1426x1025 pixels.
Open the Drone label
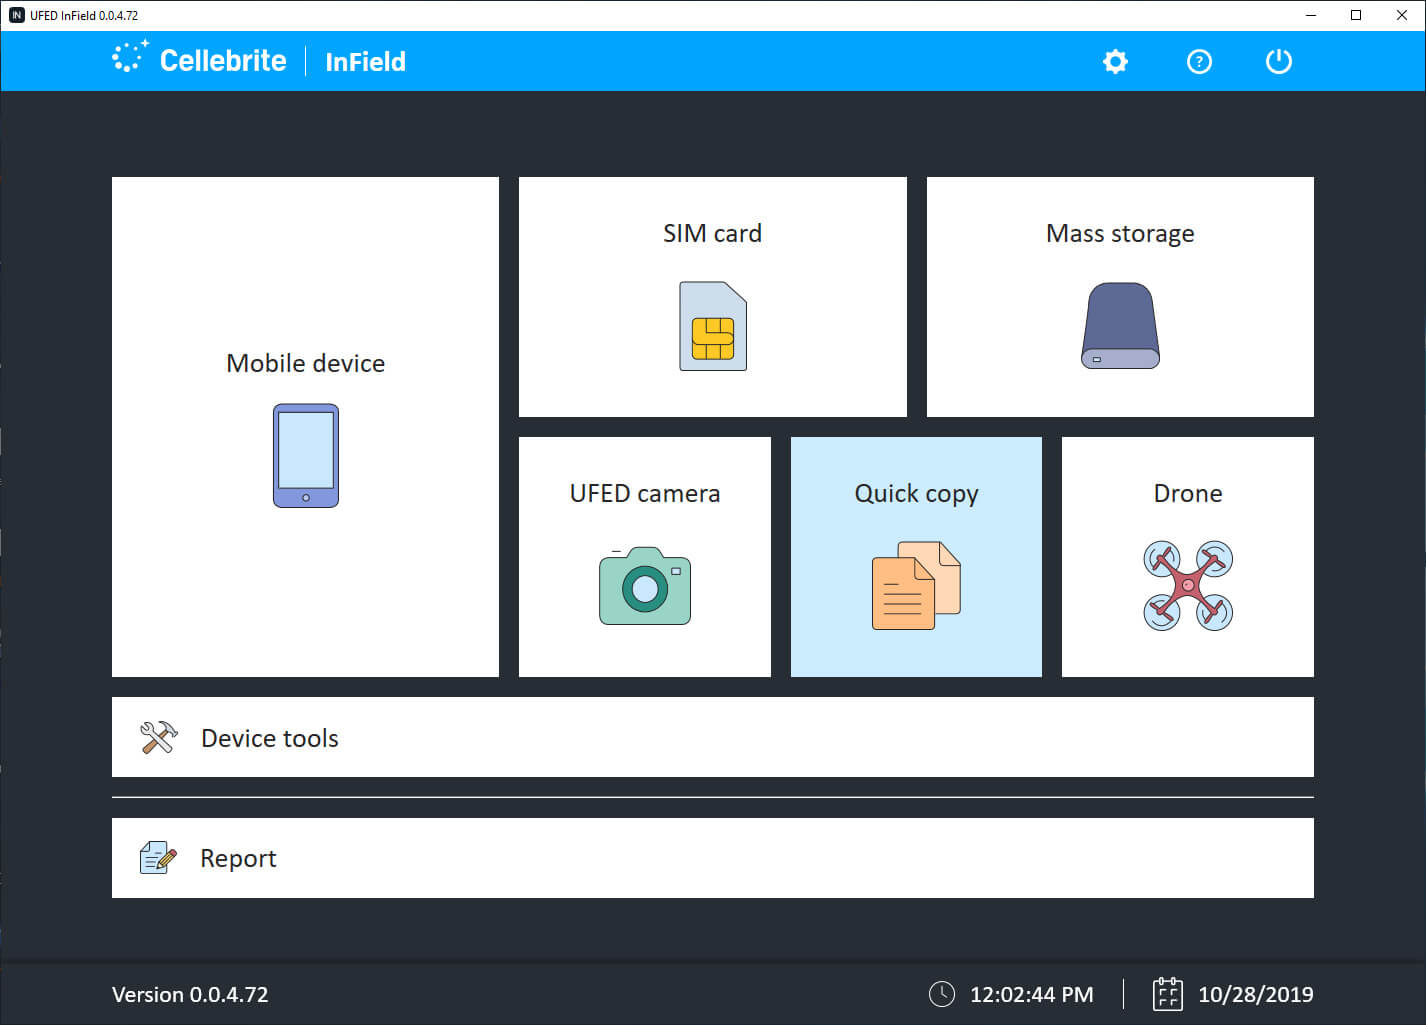(1188, 493)
